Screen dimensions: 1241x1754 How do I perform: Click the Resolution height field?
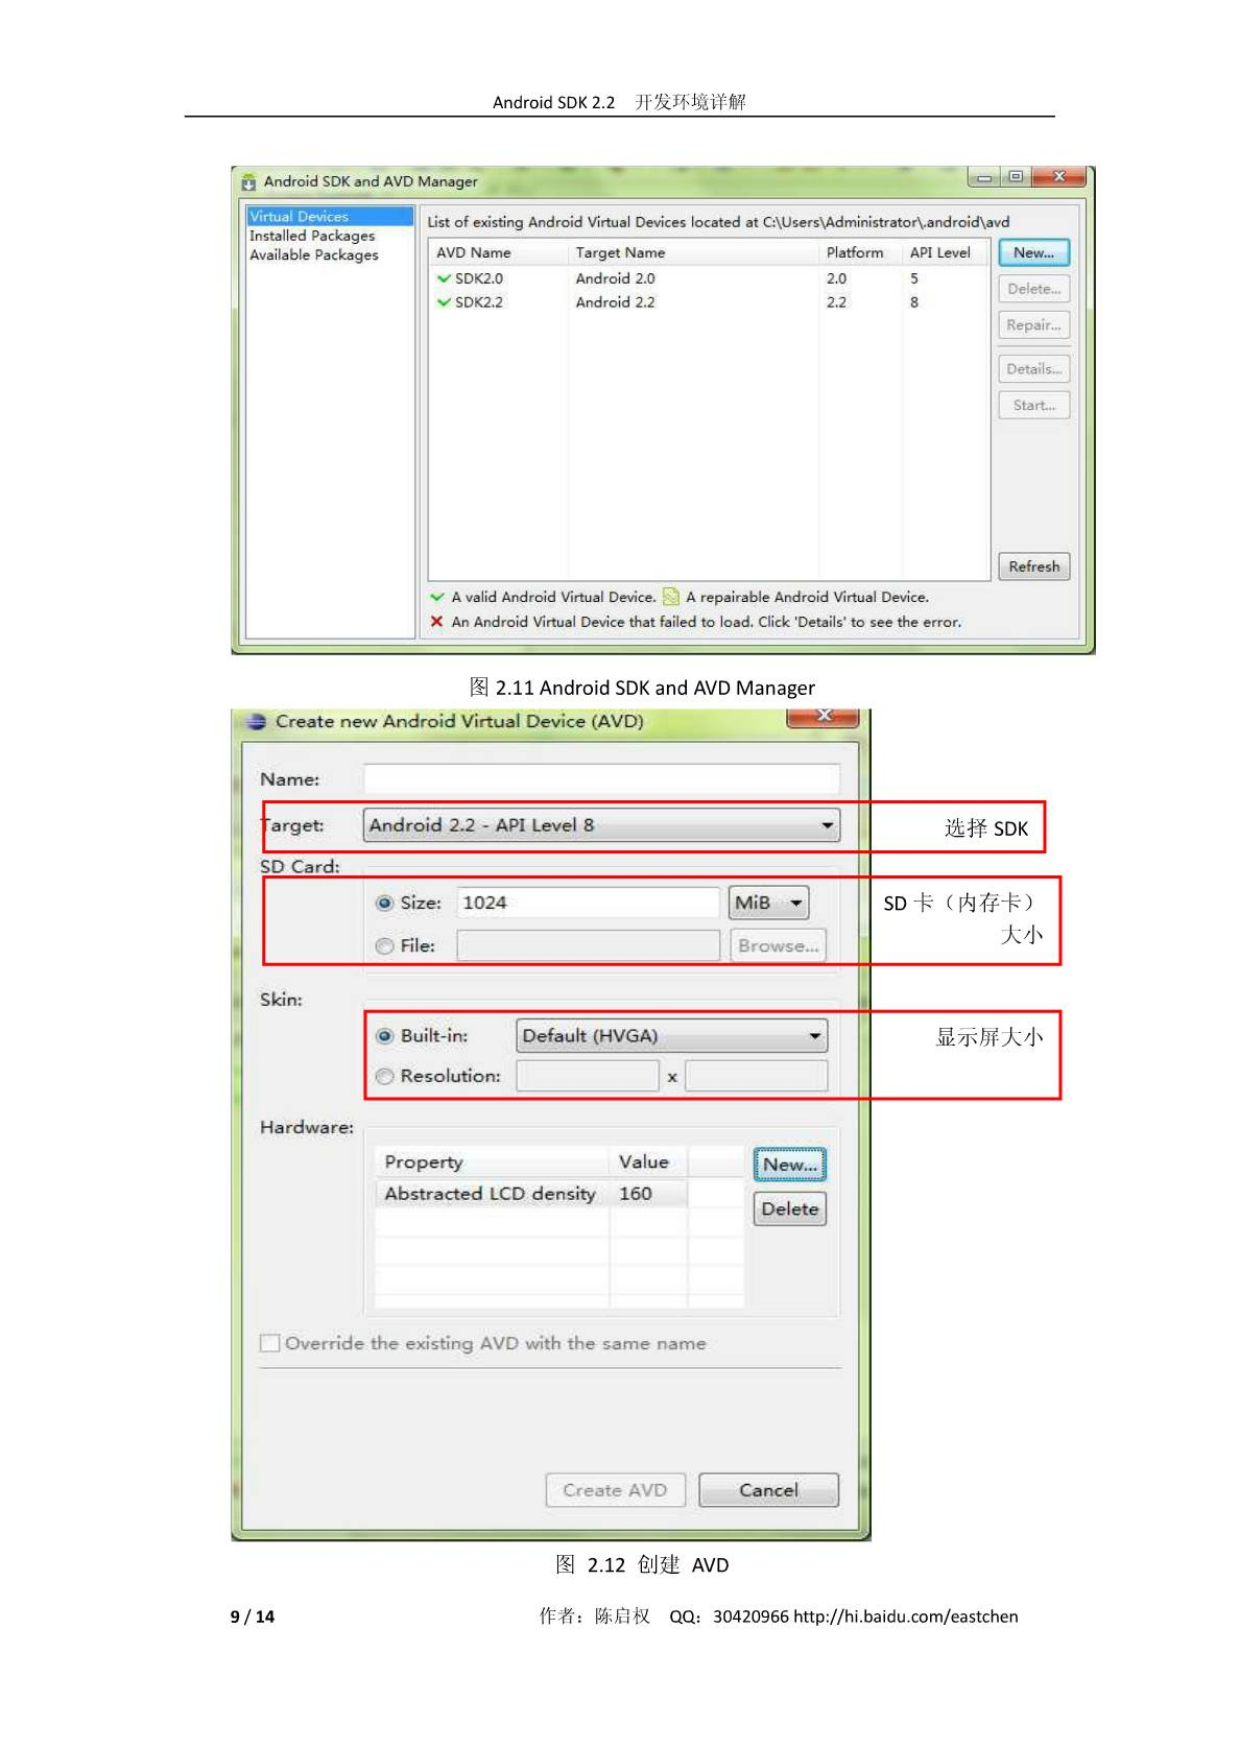pyautogui.click(x=756, y=1076)
